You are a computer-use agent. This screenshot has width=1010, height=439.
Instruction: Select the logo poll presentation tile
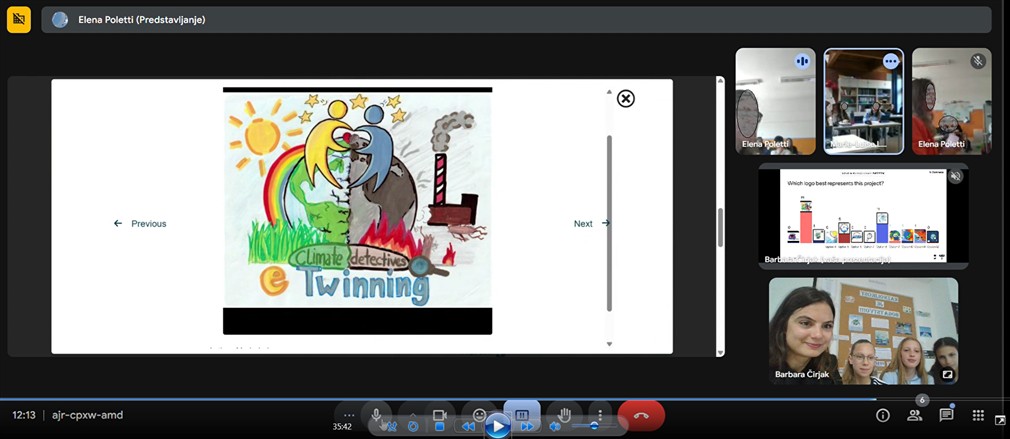863,216
